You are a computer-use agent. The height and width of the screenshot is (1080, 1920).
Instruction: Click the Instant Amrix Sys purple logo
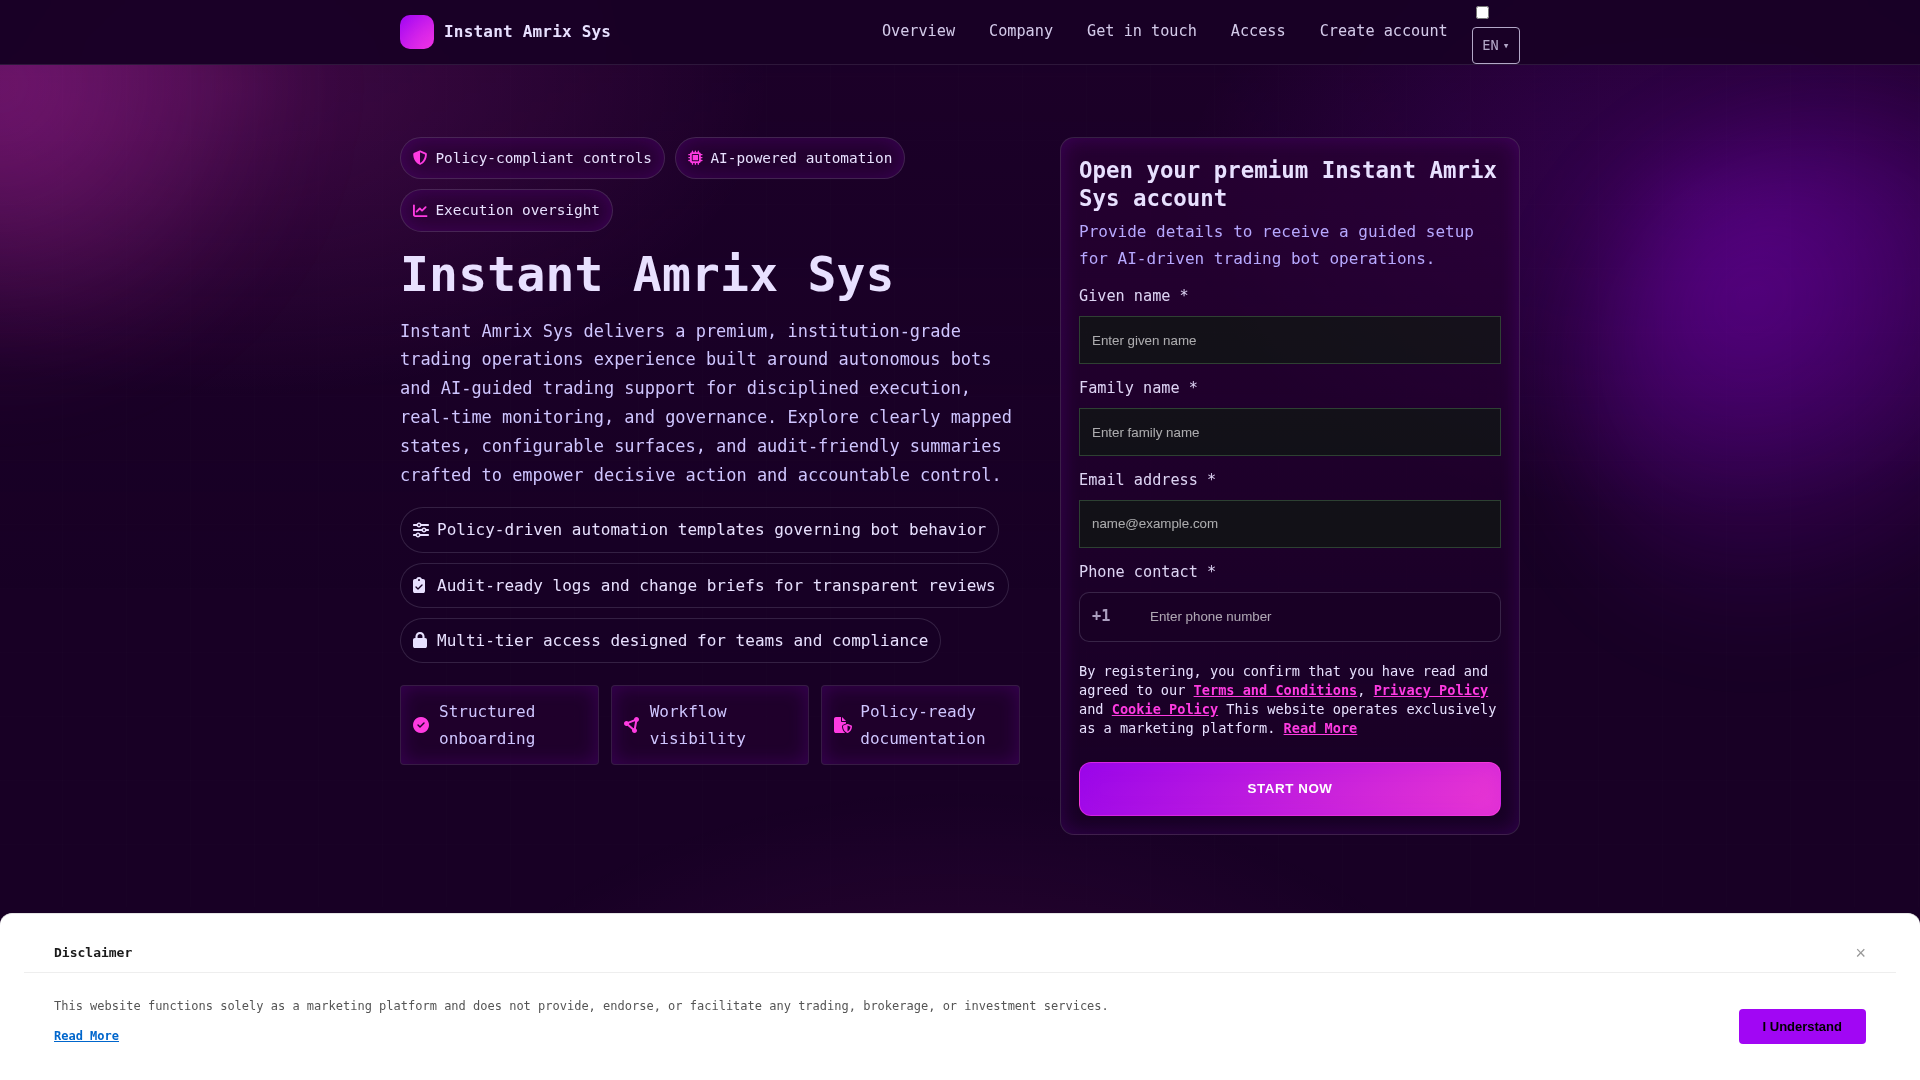[417, 32]
